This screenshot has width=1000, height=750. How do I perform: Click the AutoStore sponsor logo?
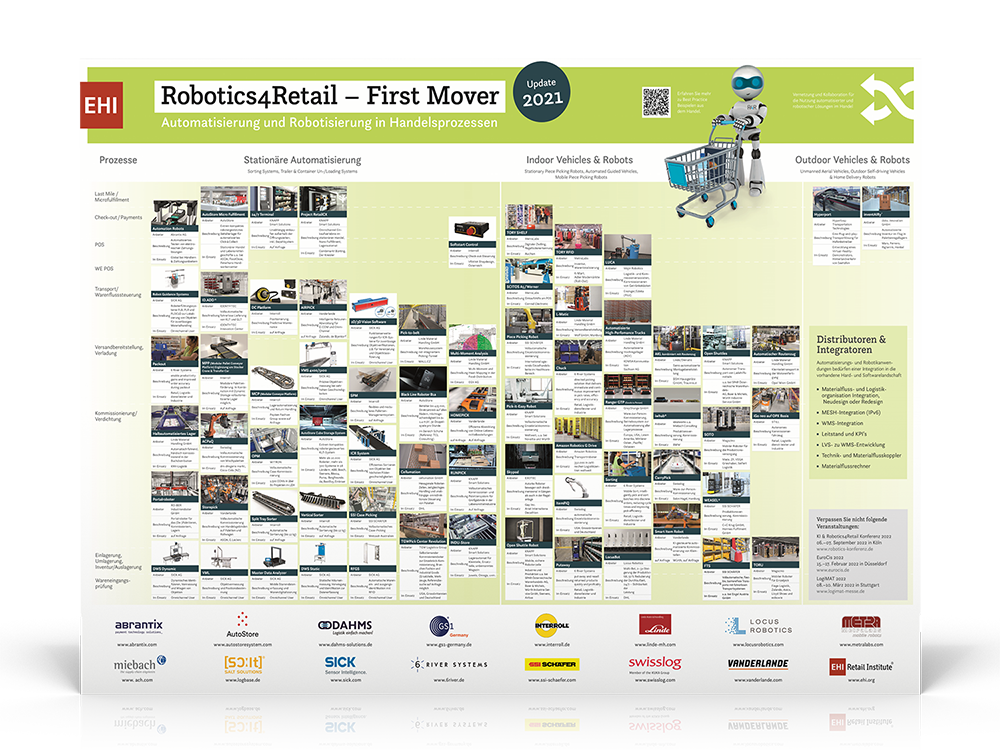click(x=237, y=625)
